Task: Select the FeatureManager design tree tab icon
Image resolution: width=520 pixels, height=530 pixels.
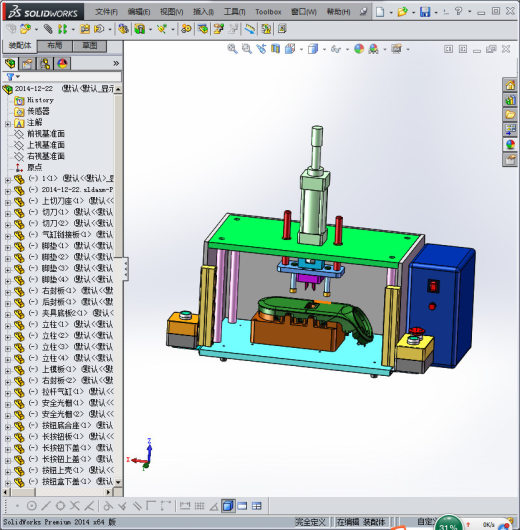Action: point(10,64)
